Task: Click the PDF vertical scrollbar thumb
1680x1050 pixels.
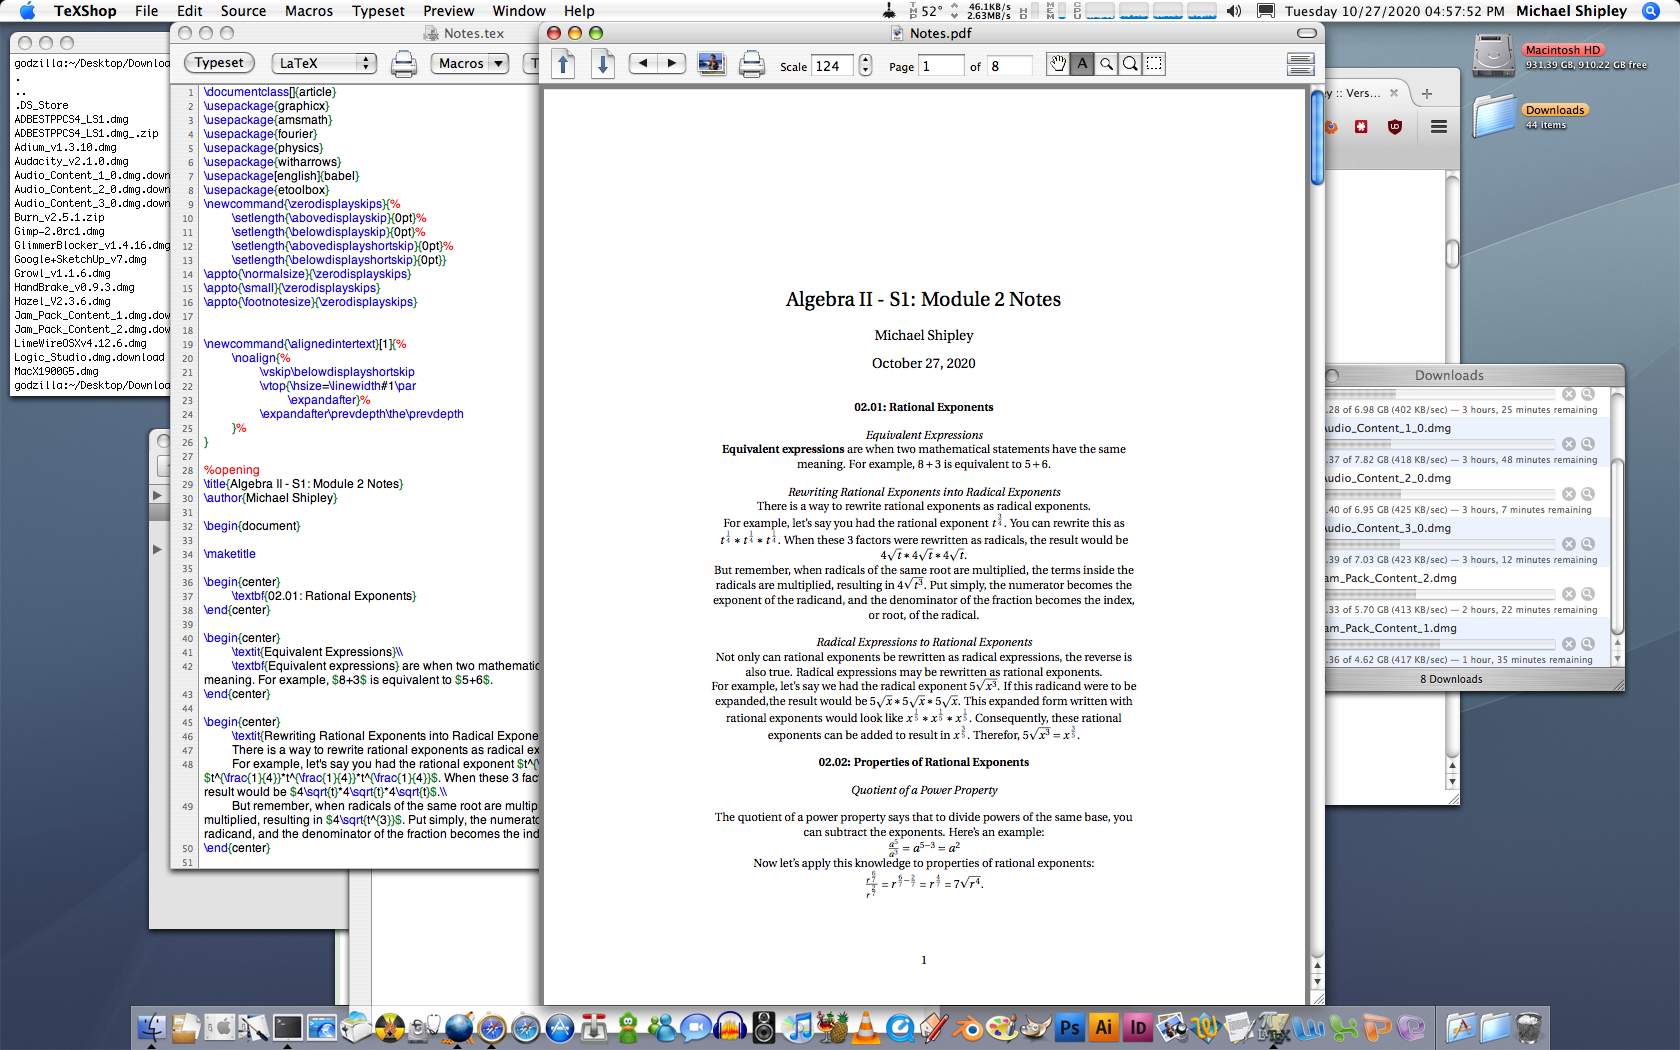Action: [1317, 140]
